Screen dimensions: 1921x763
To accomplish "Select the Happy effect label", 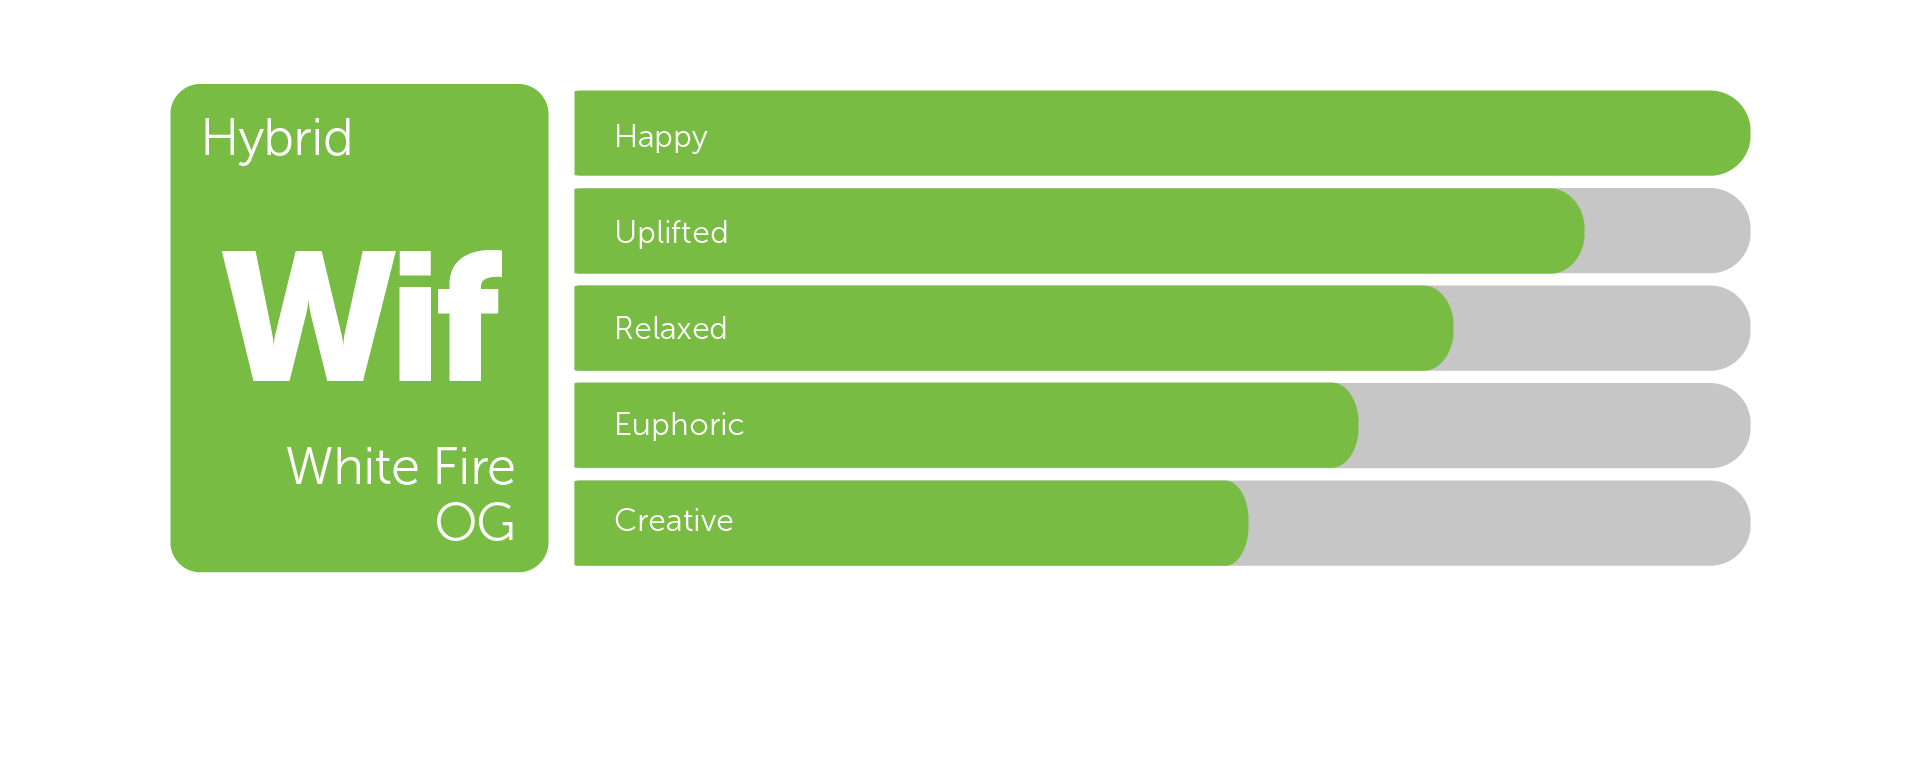I will (x=661, y=136).
